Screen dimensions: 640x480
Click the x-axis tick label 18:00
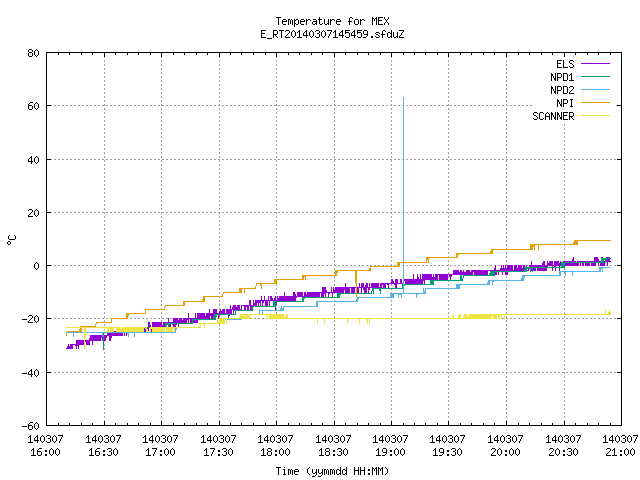pyautogui.click(x=276, y=452)
